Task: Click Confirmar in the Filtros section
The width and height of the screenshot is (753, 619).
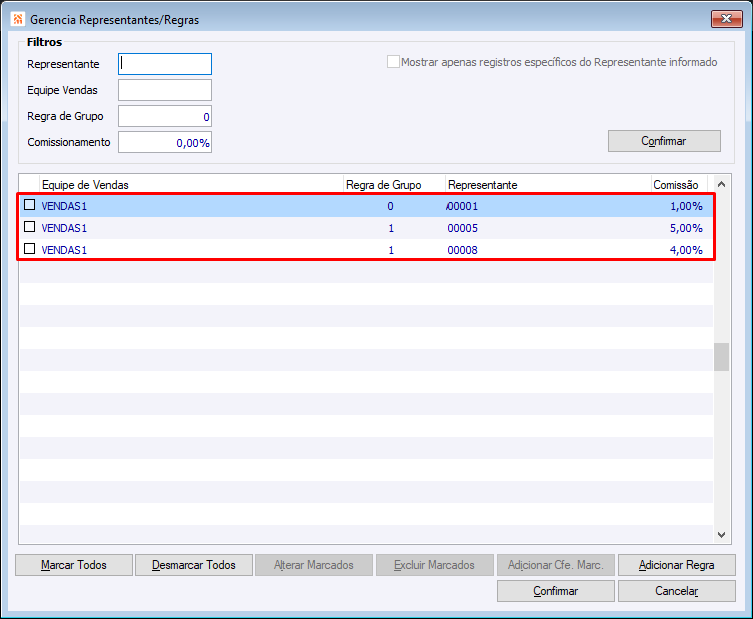Action: tap(664, 141)
